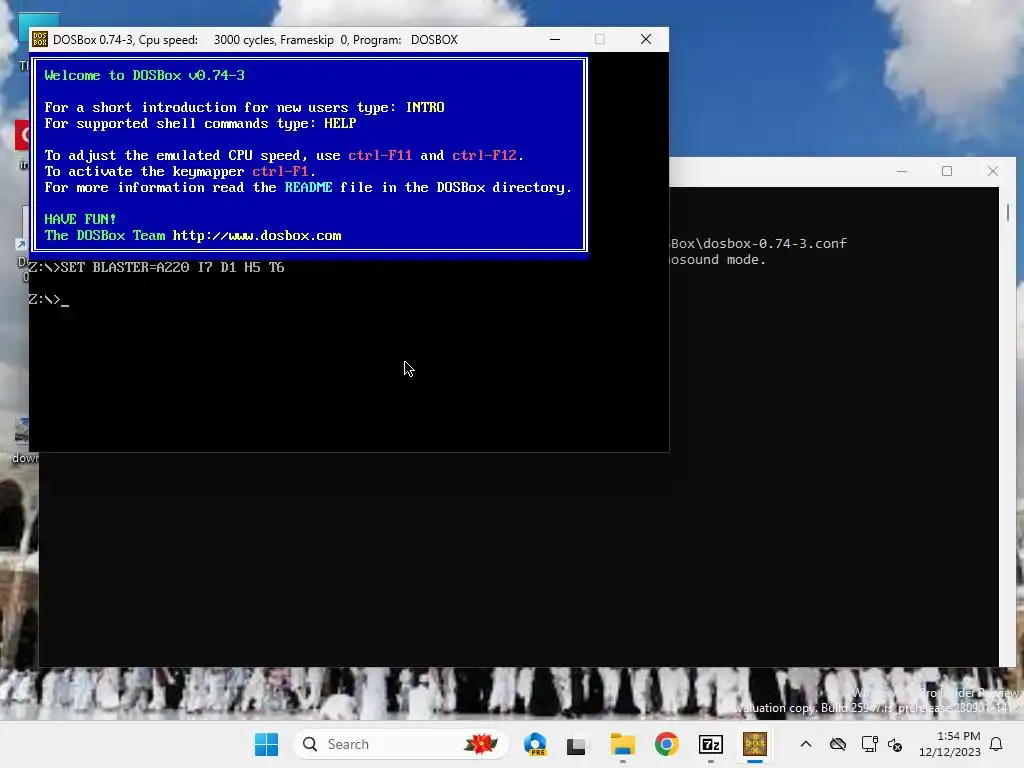The width and height of the screenshot is (1024, 768).
Task: Click the taskbar Search box
Action: pos(400,744)
